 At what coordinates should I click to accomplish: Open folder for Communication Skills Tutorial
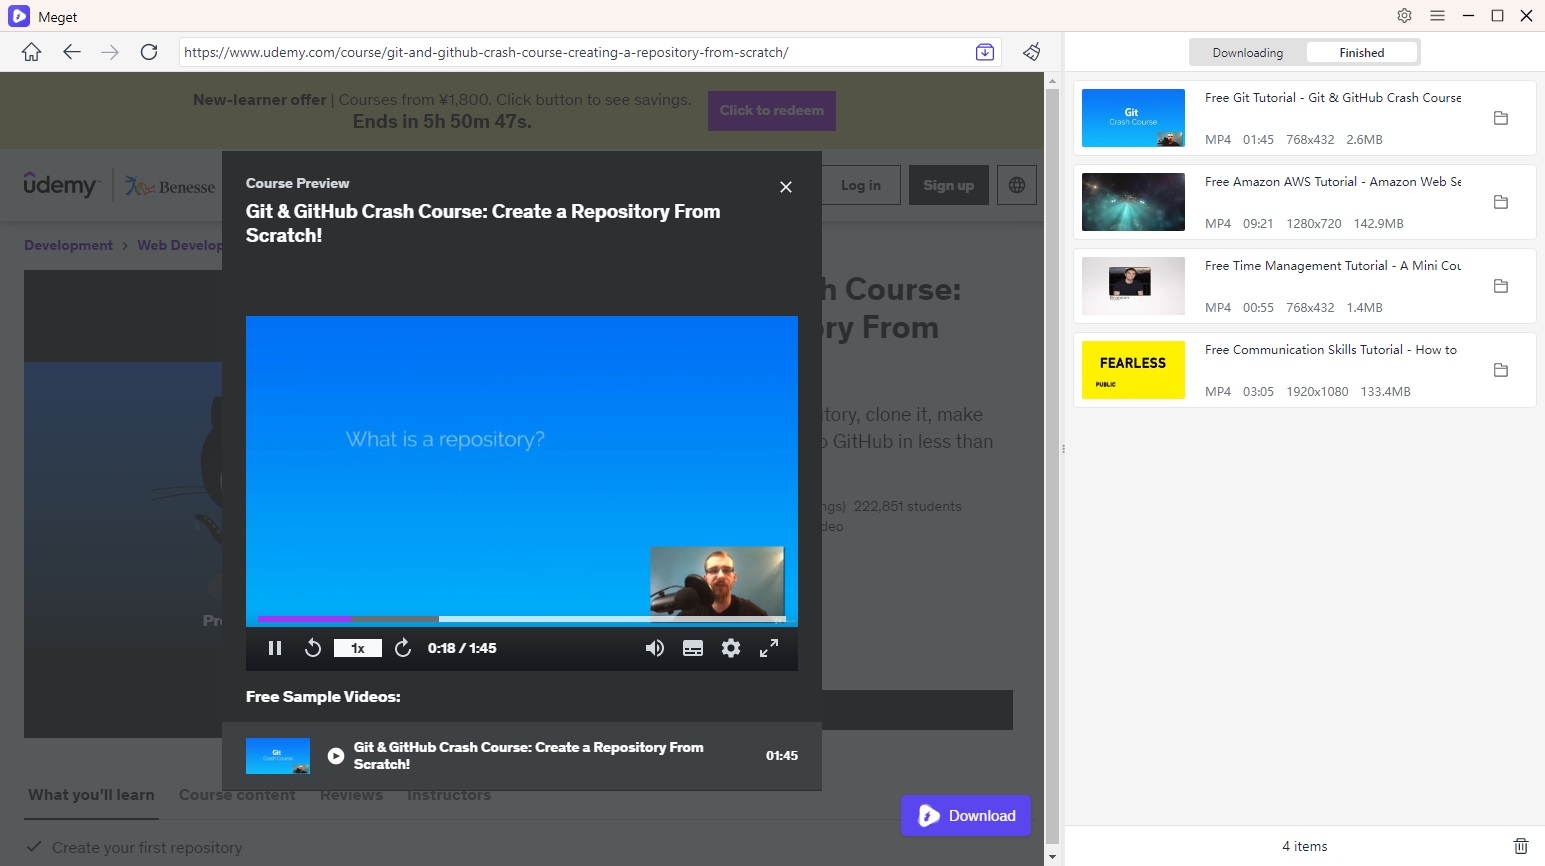1500,370
